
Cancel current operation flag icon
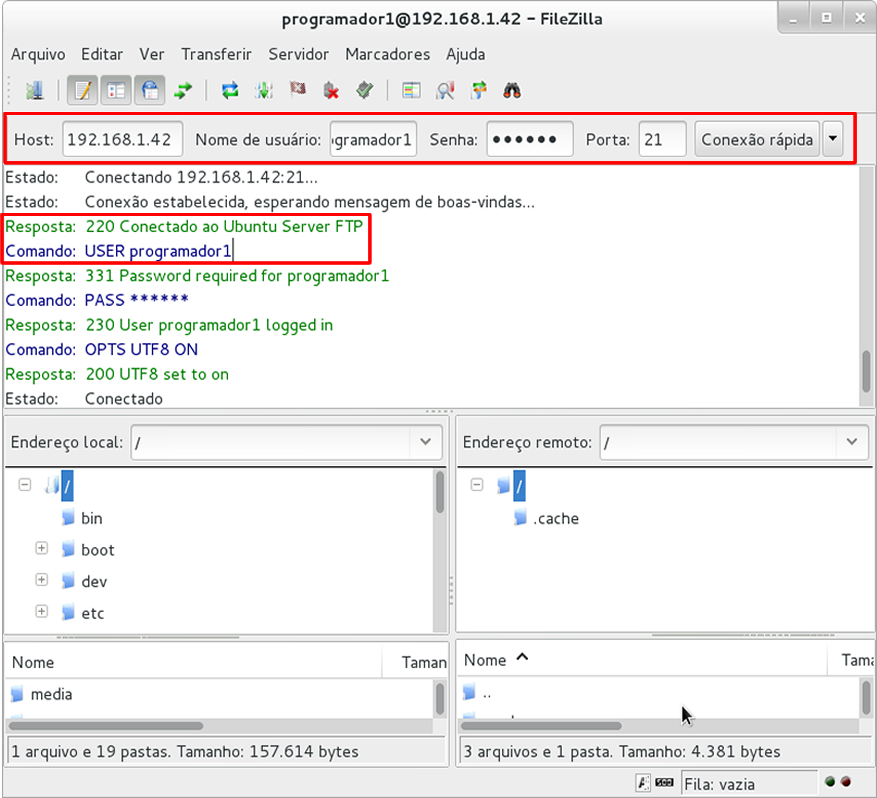click(298, 89)
